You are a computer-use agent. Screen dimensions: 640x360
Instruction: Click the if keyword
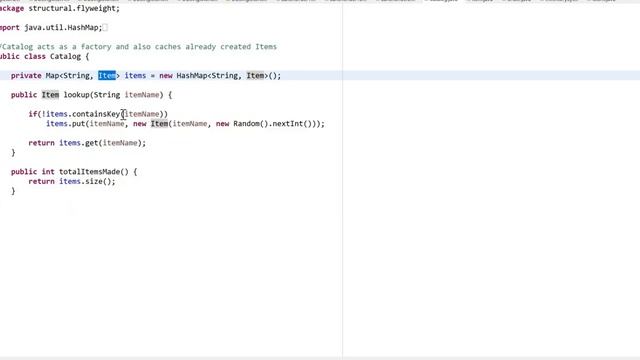(33, 114)
